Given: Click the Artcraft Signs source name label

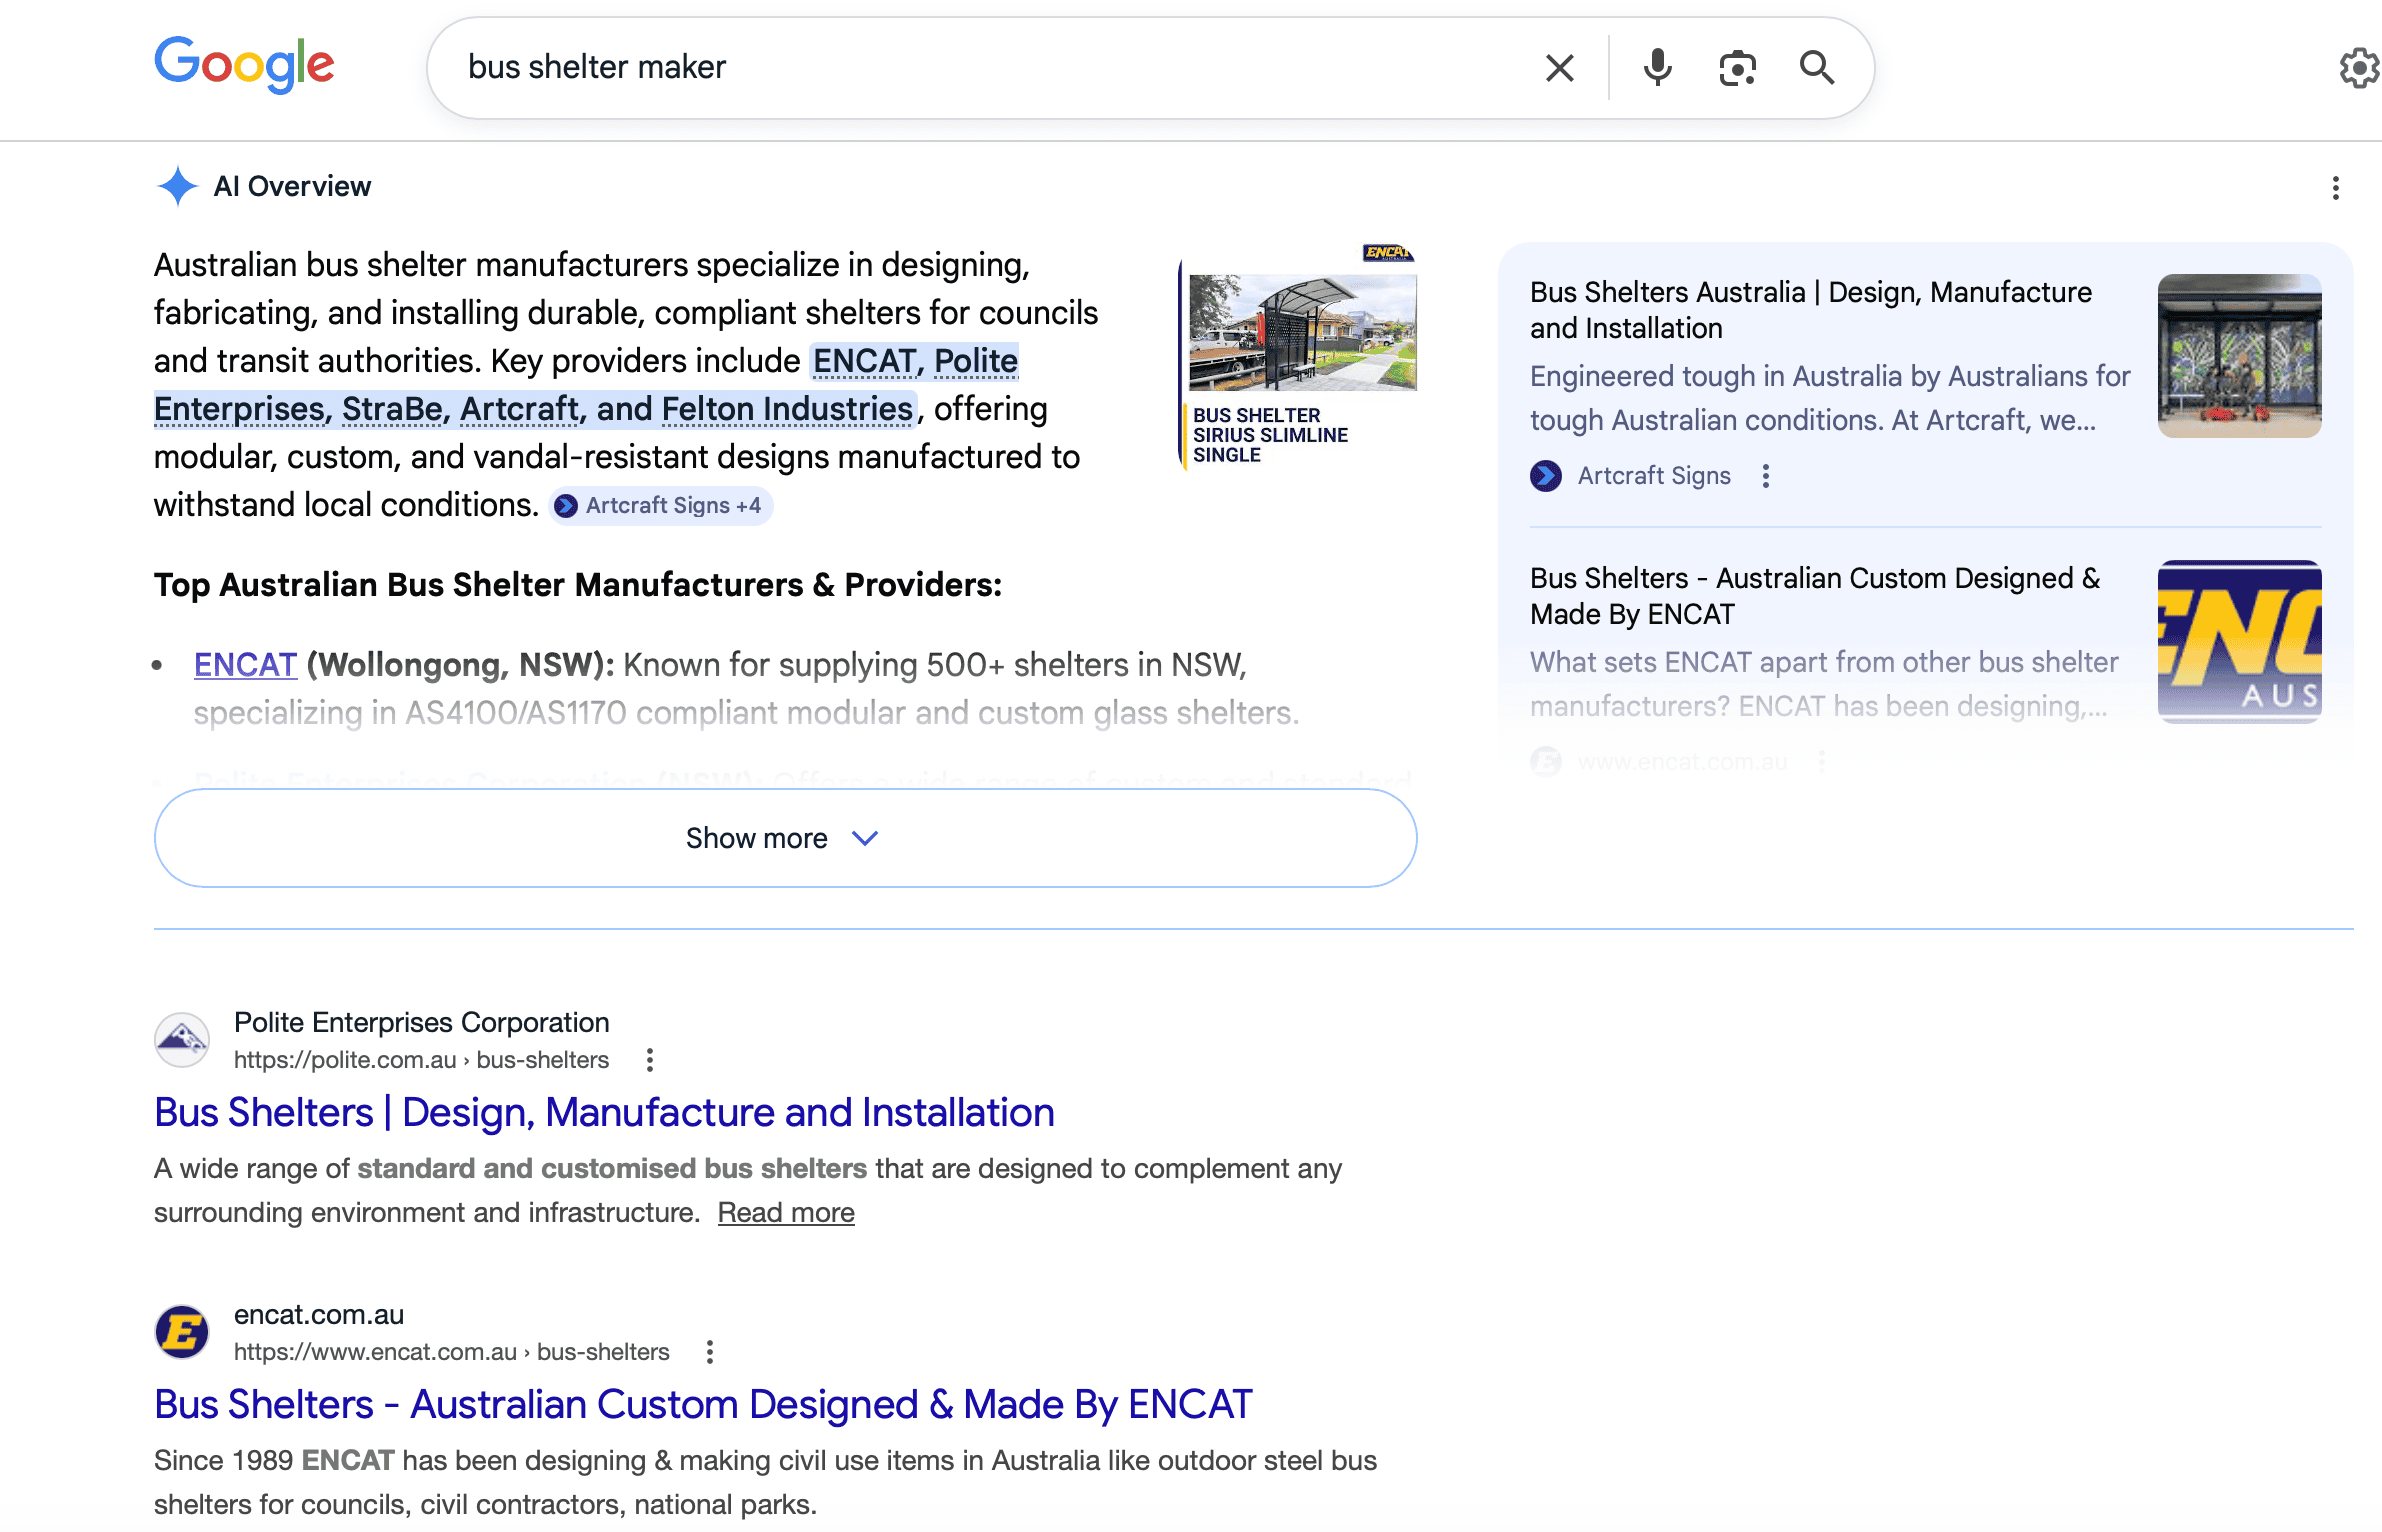Looking at the screenshot, I should coord(1654,476).
